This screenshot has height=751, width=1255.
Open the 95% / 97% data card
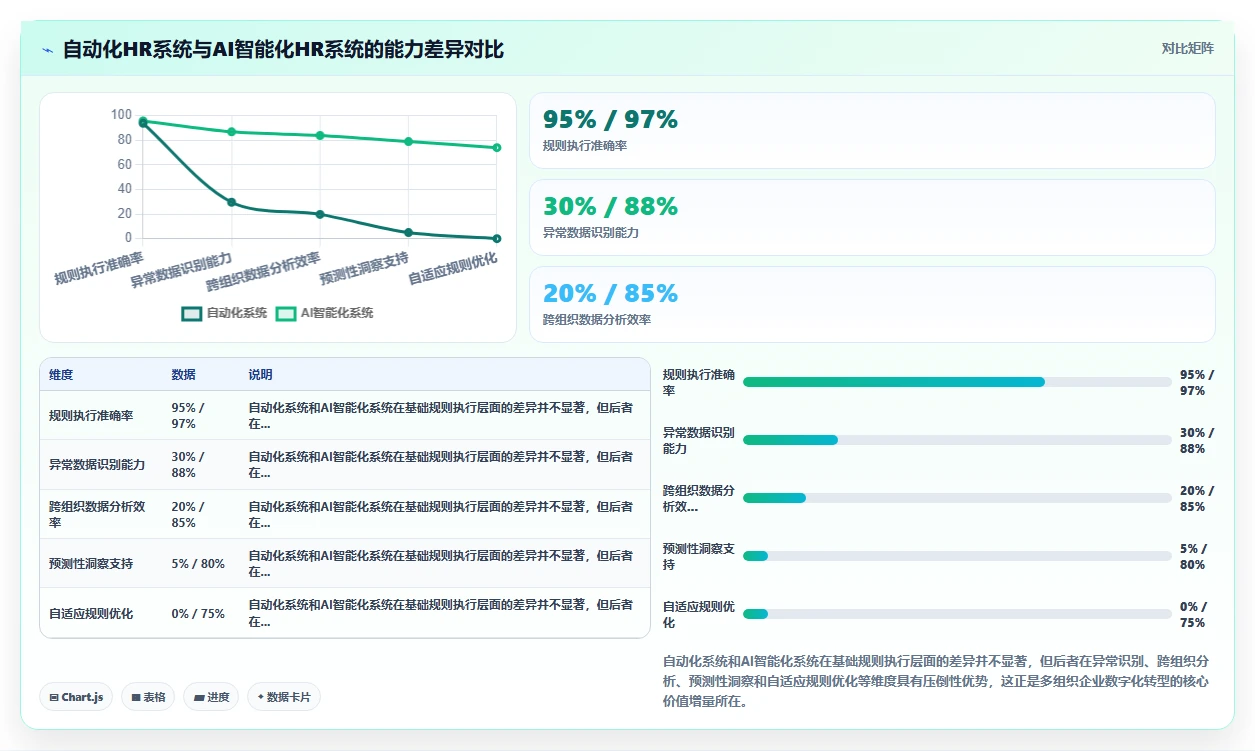(872, 130)
